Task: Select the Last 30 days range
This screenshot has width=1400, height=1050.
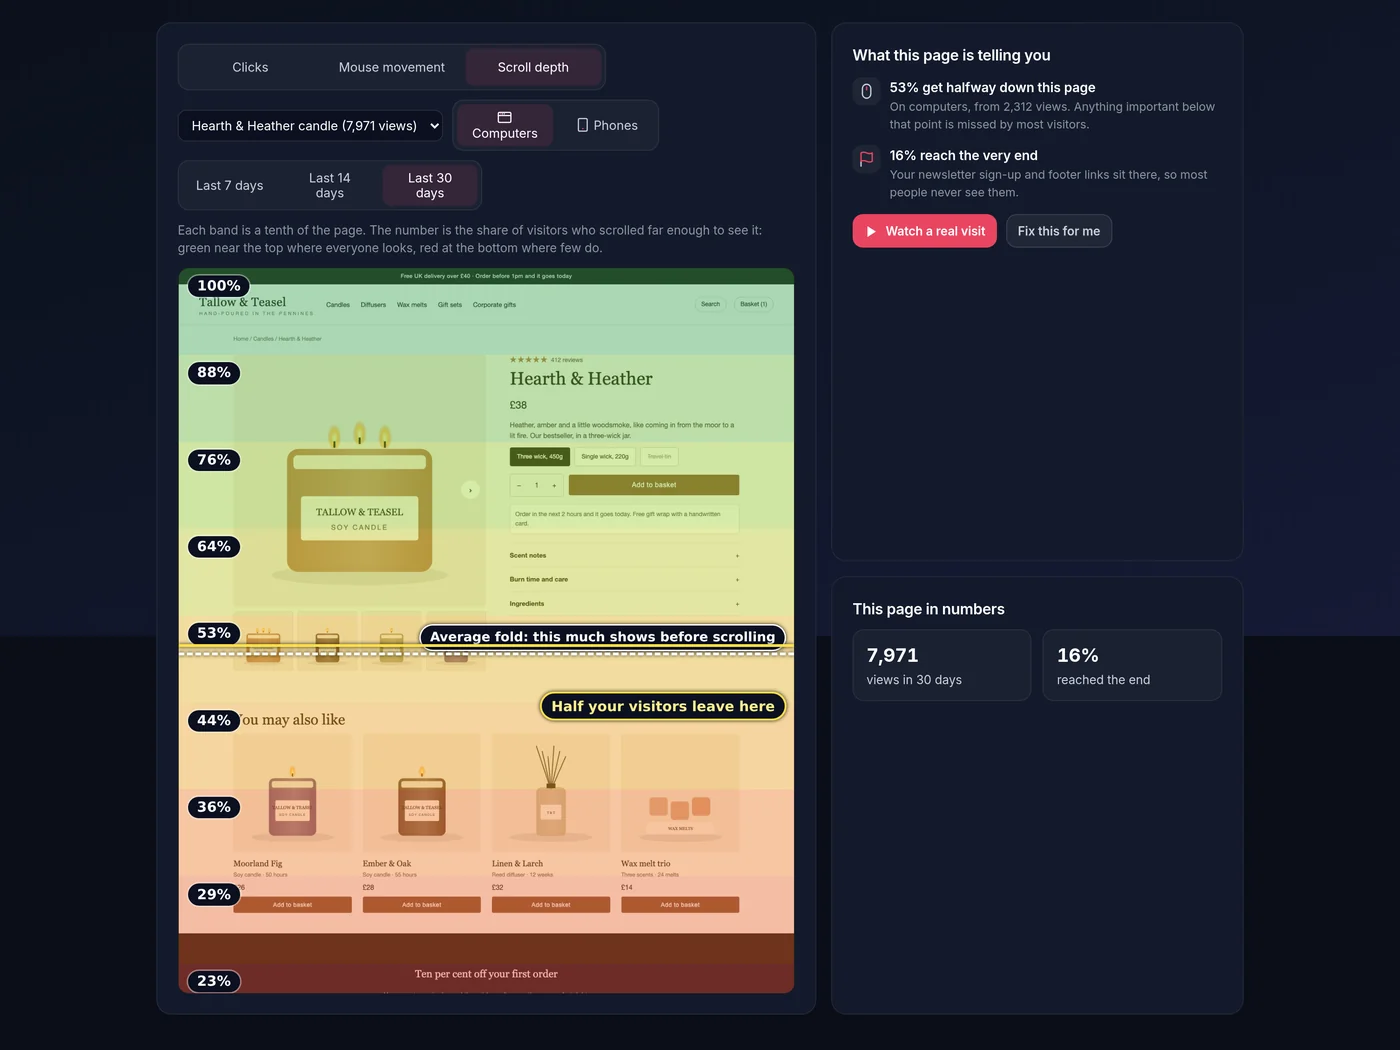Action: [x=430, y=186]
